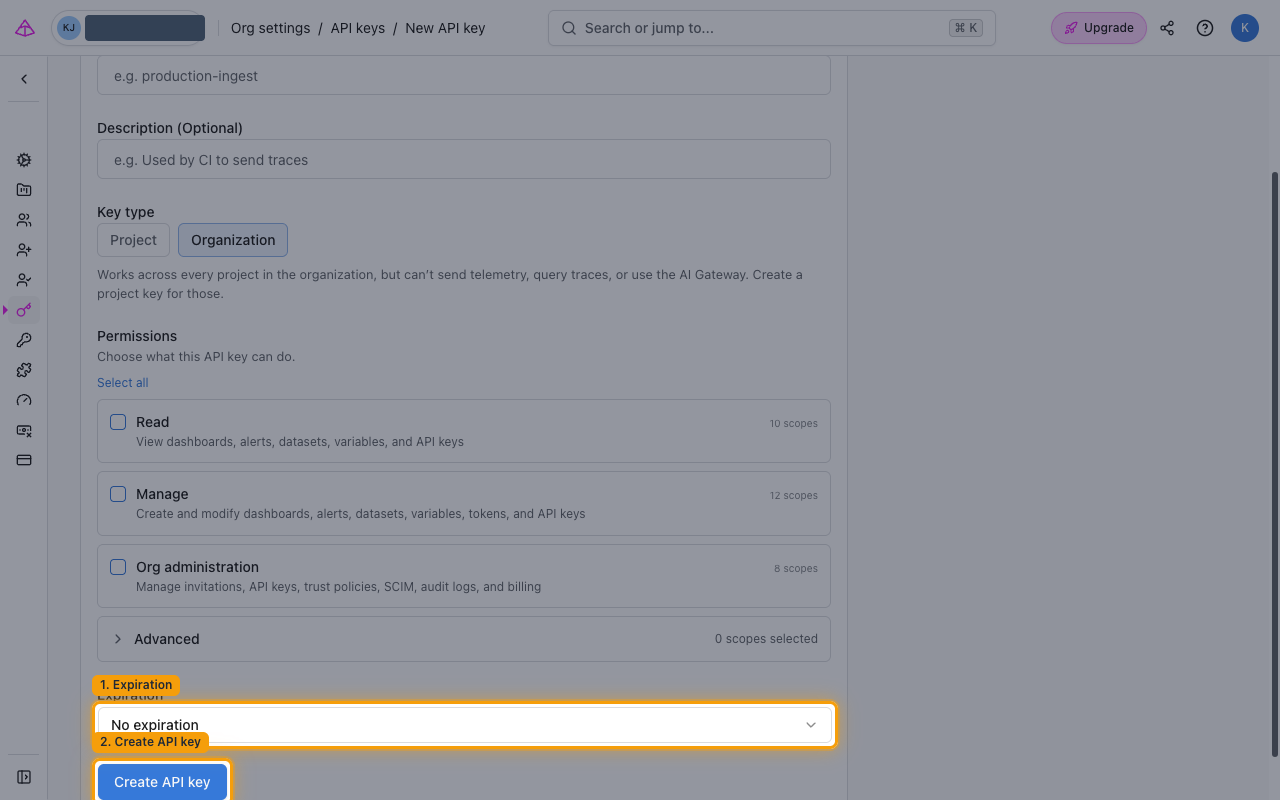Open the card-with-x icon in sidebar
Screen dimensions: 1280x800
(24, 430)
